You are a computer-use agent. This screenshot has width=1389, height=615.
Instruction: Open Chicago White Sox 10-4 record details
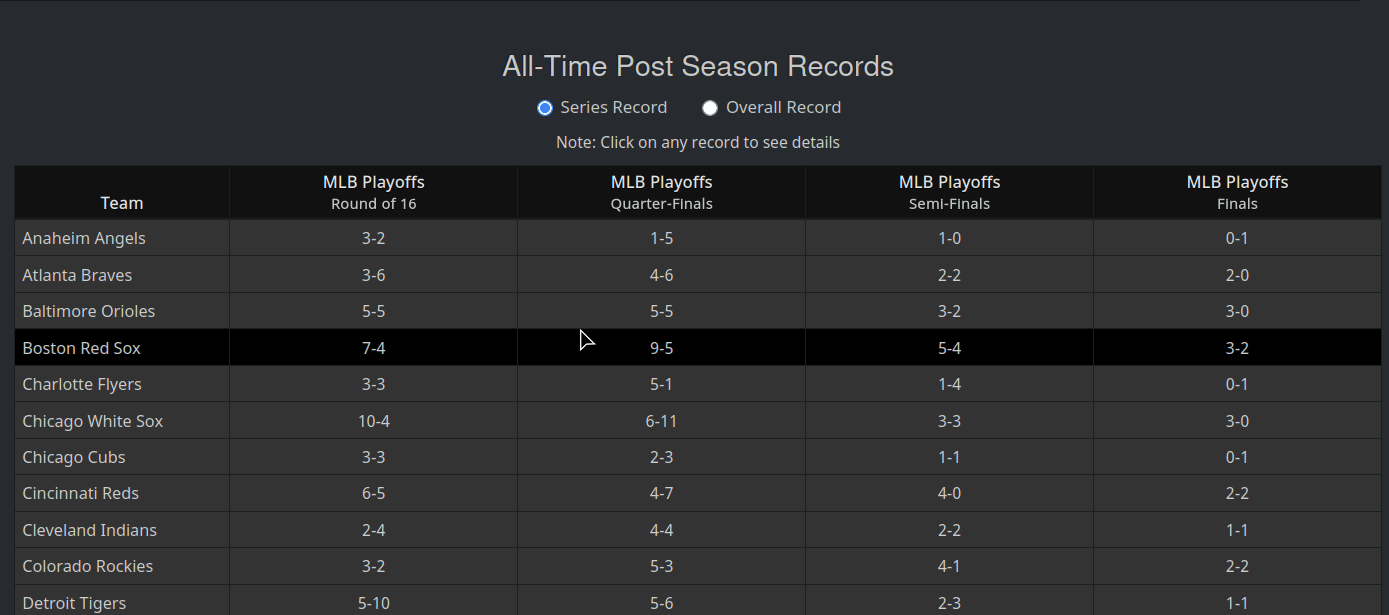tap(373, 420)
